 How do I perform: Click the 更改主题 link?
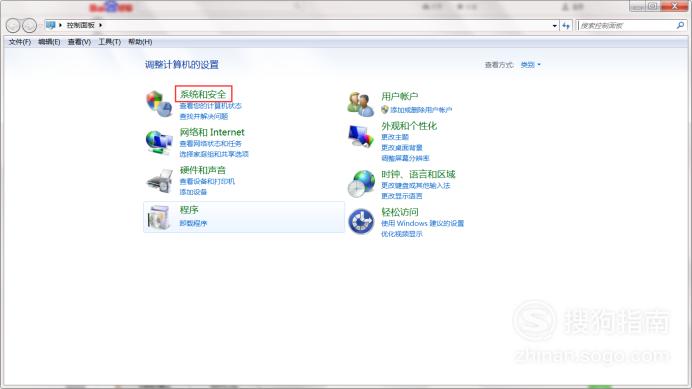[x=395, y=137]
